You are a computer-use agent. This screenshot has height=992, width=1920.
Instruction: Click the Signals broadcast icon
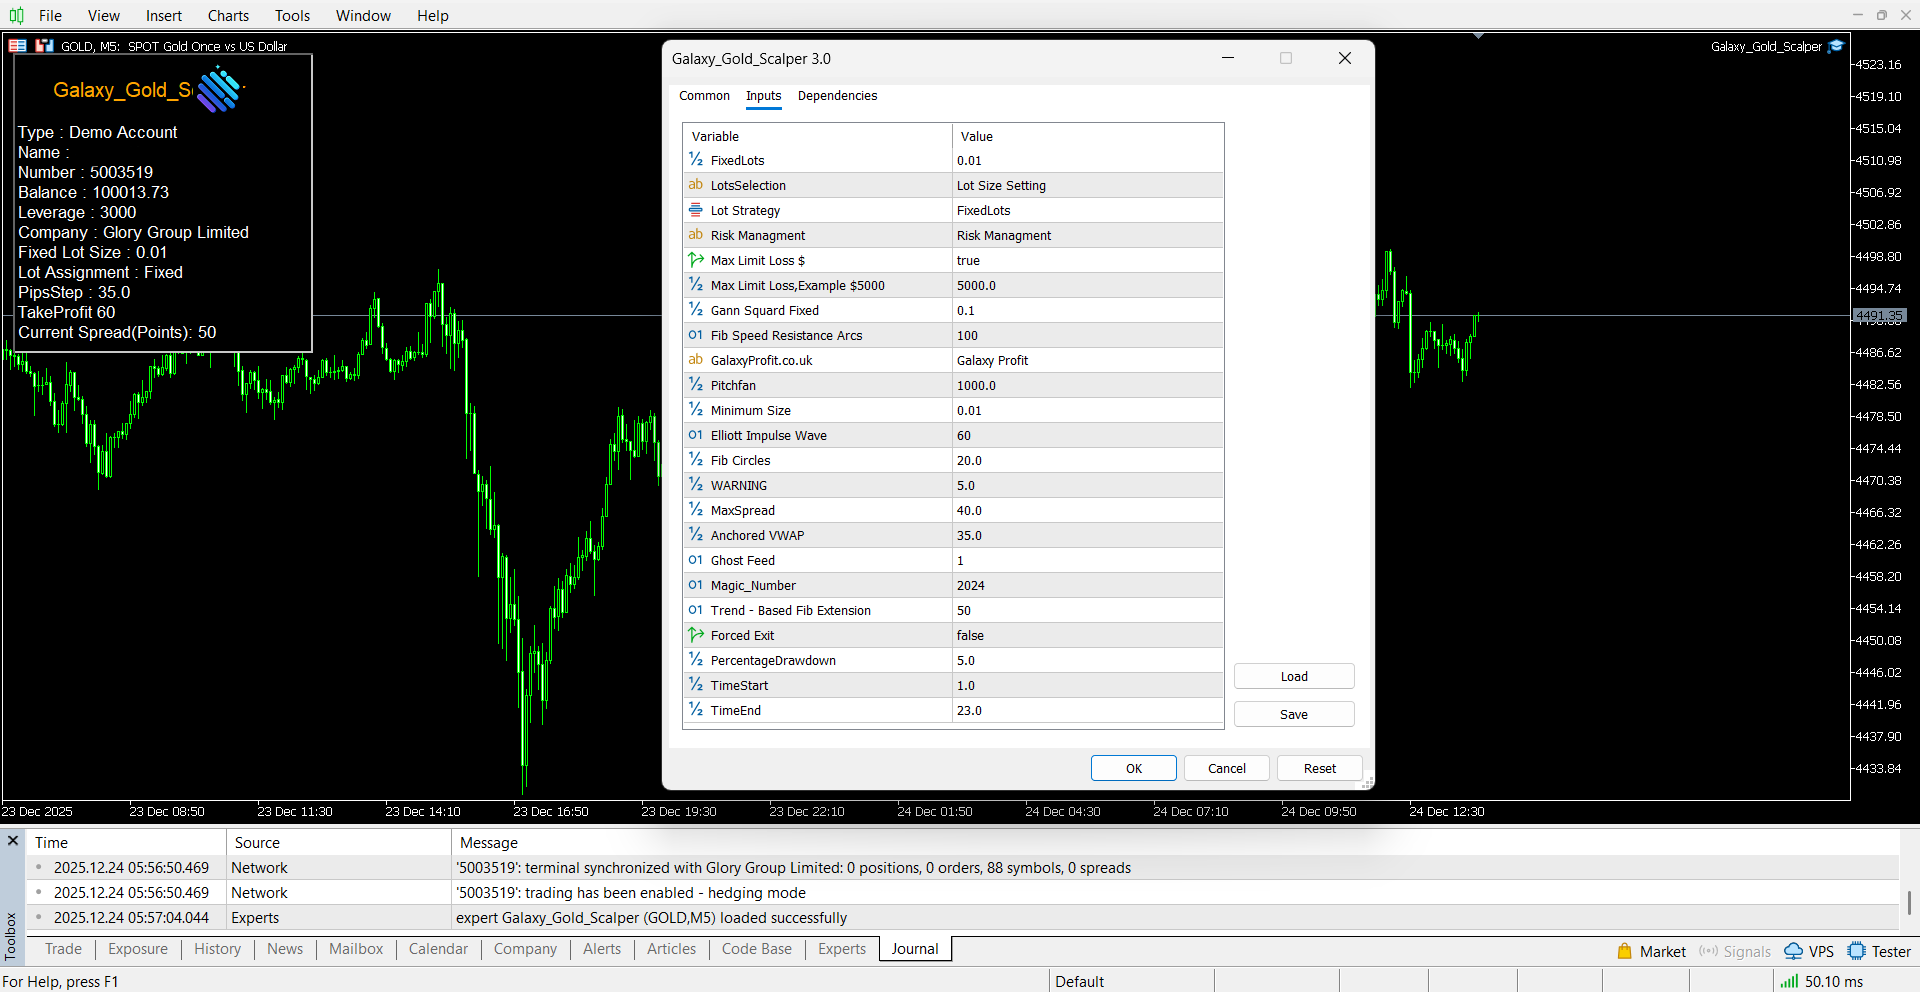point(1708,951)
